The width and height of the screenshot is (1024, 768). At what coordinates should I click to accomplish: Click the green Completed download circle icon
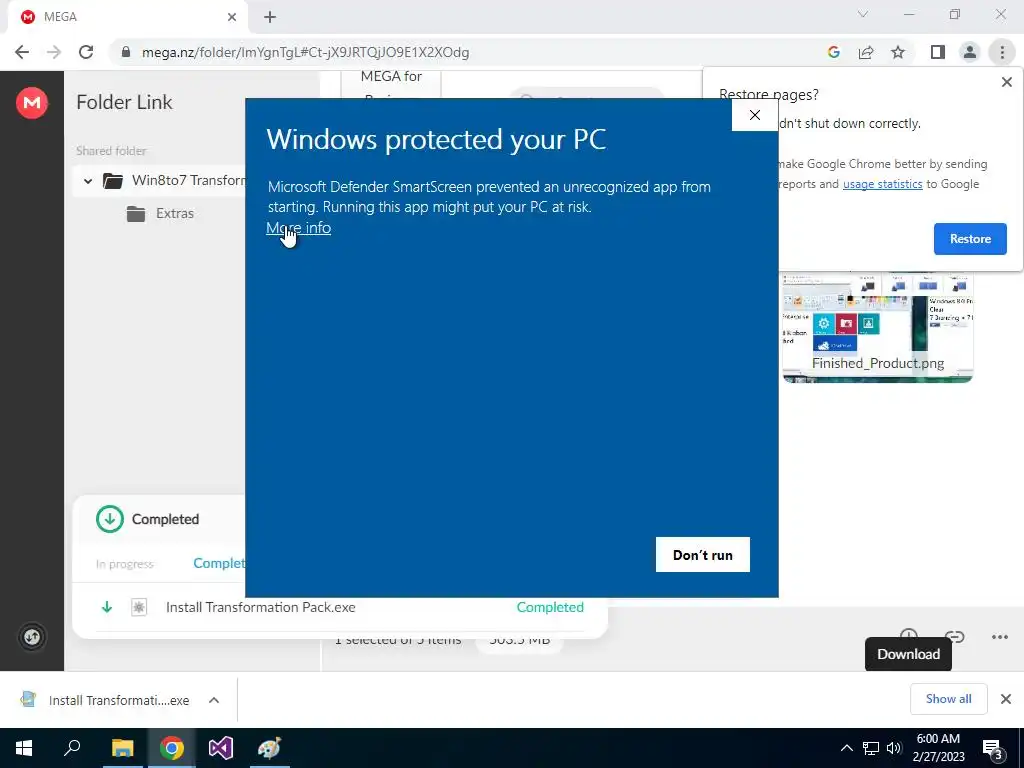[x=110, y=519]
